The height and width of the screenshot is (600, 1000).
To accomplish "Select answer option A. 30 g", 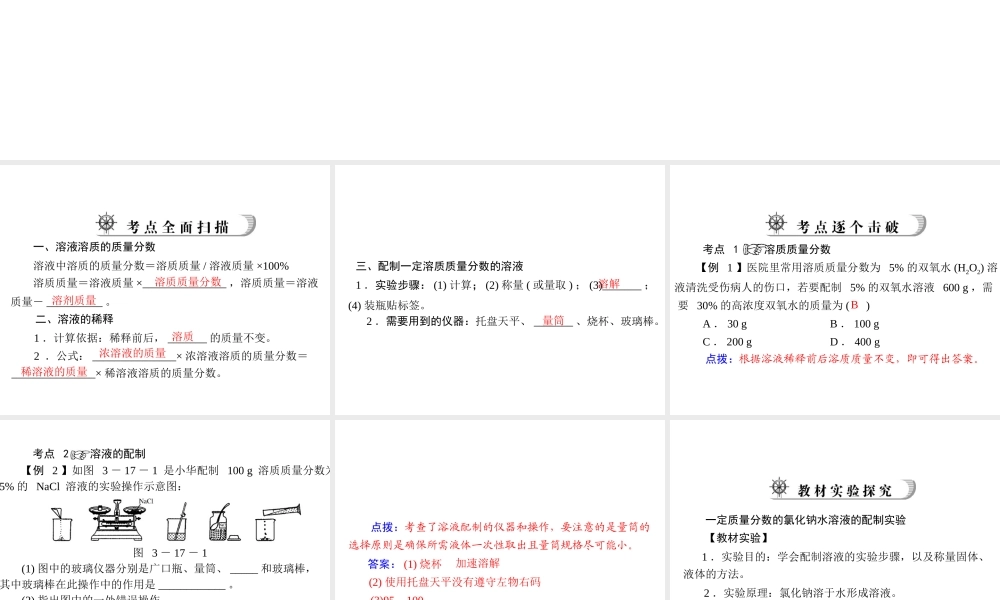I will 725,324.
